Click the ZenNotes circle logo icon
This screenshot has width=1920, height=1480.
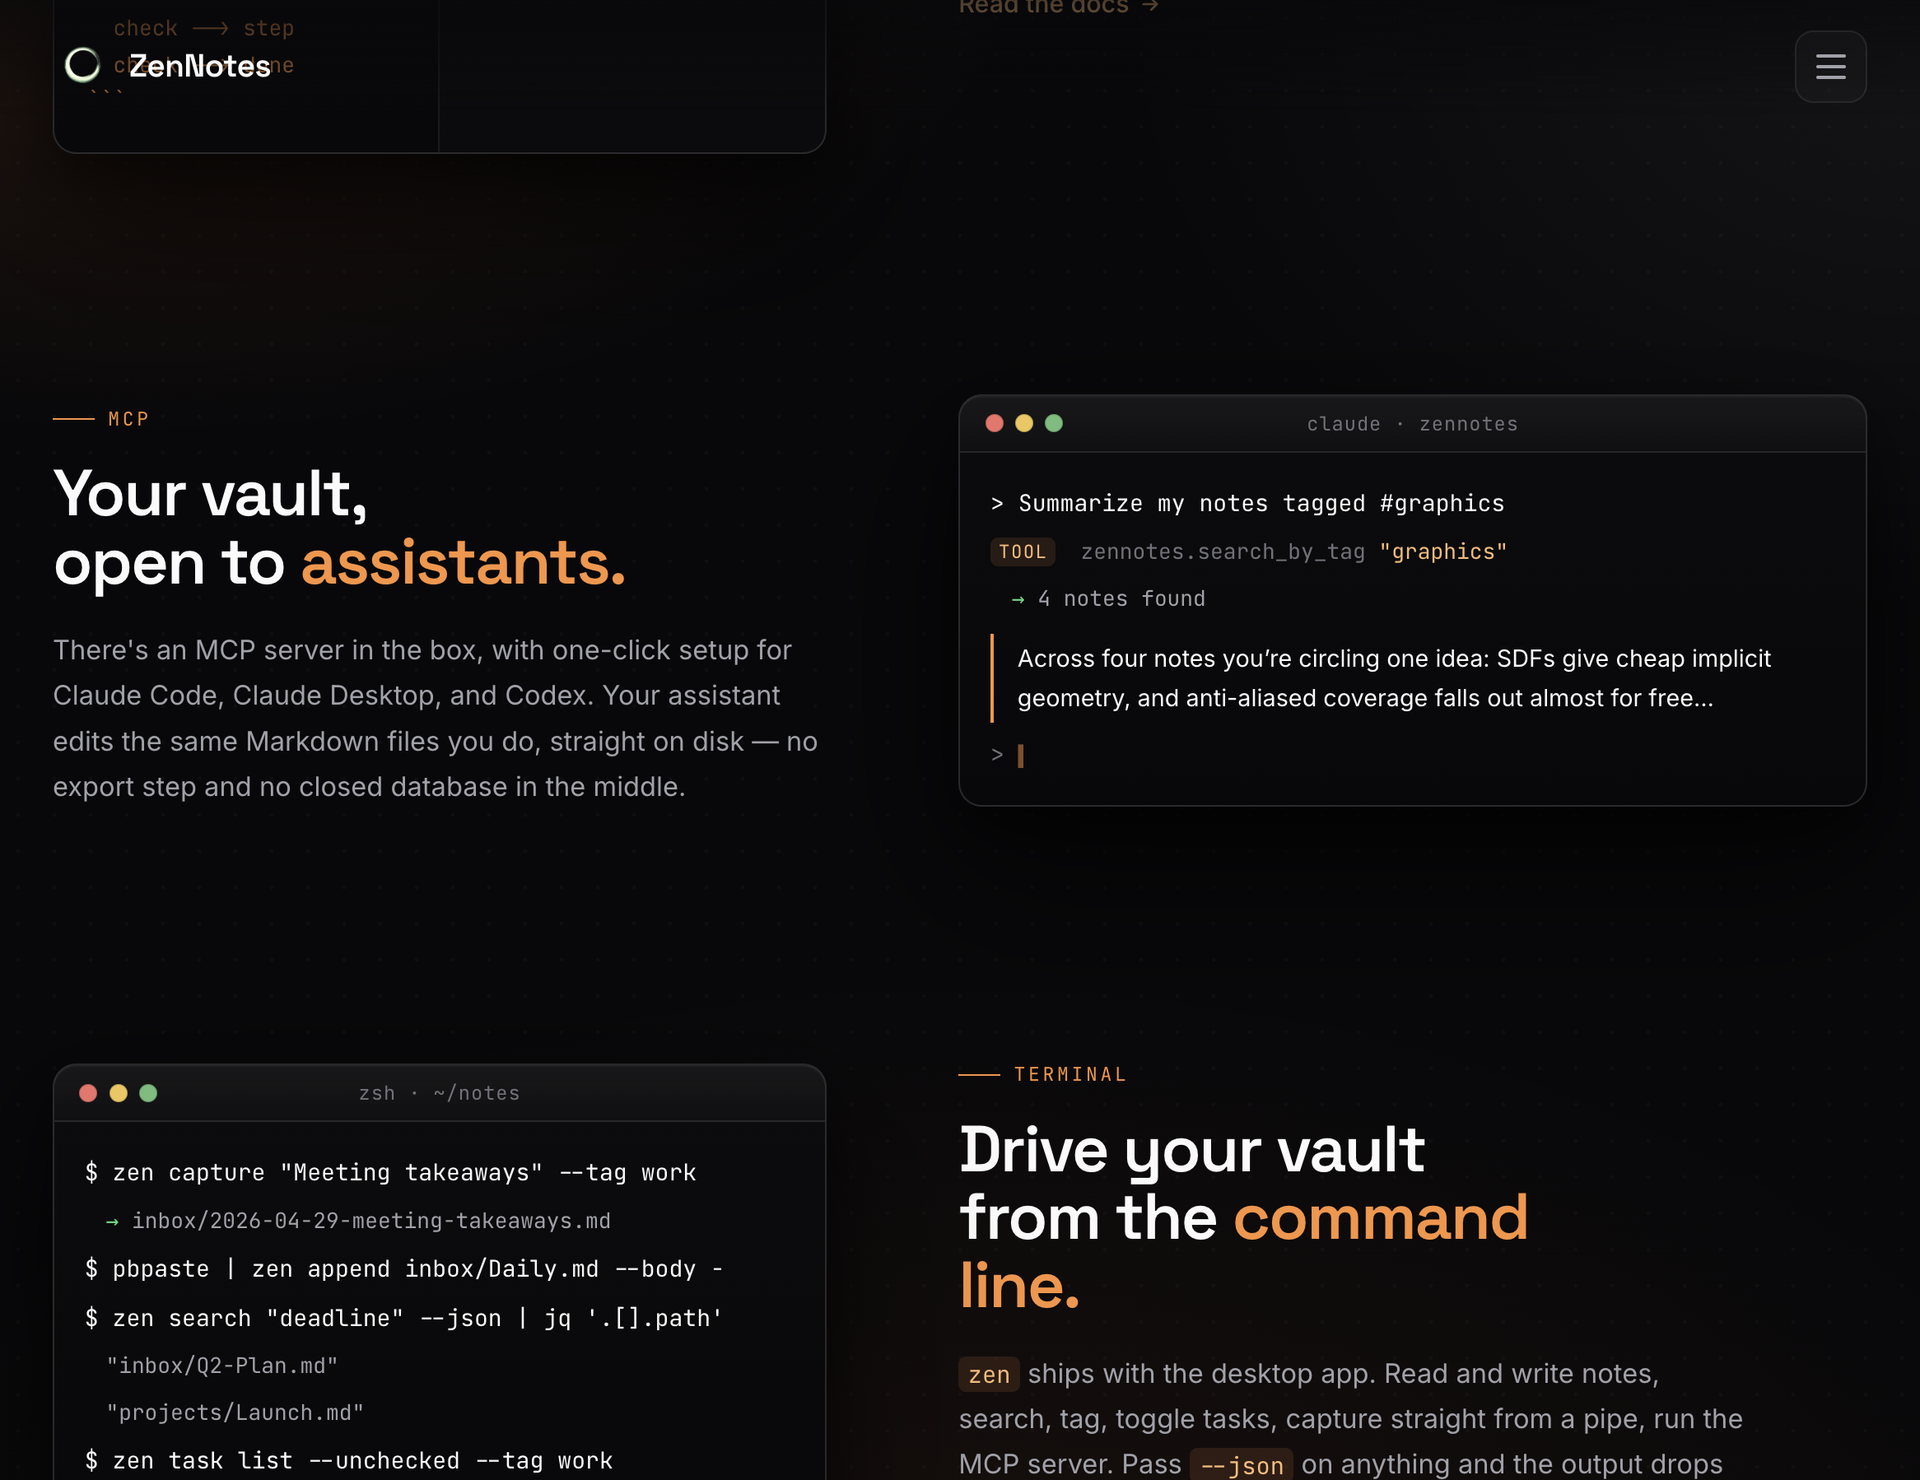83,65
